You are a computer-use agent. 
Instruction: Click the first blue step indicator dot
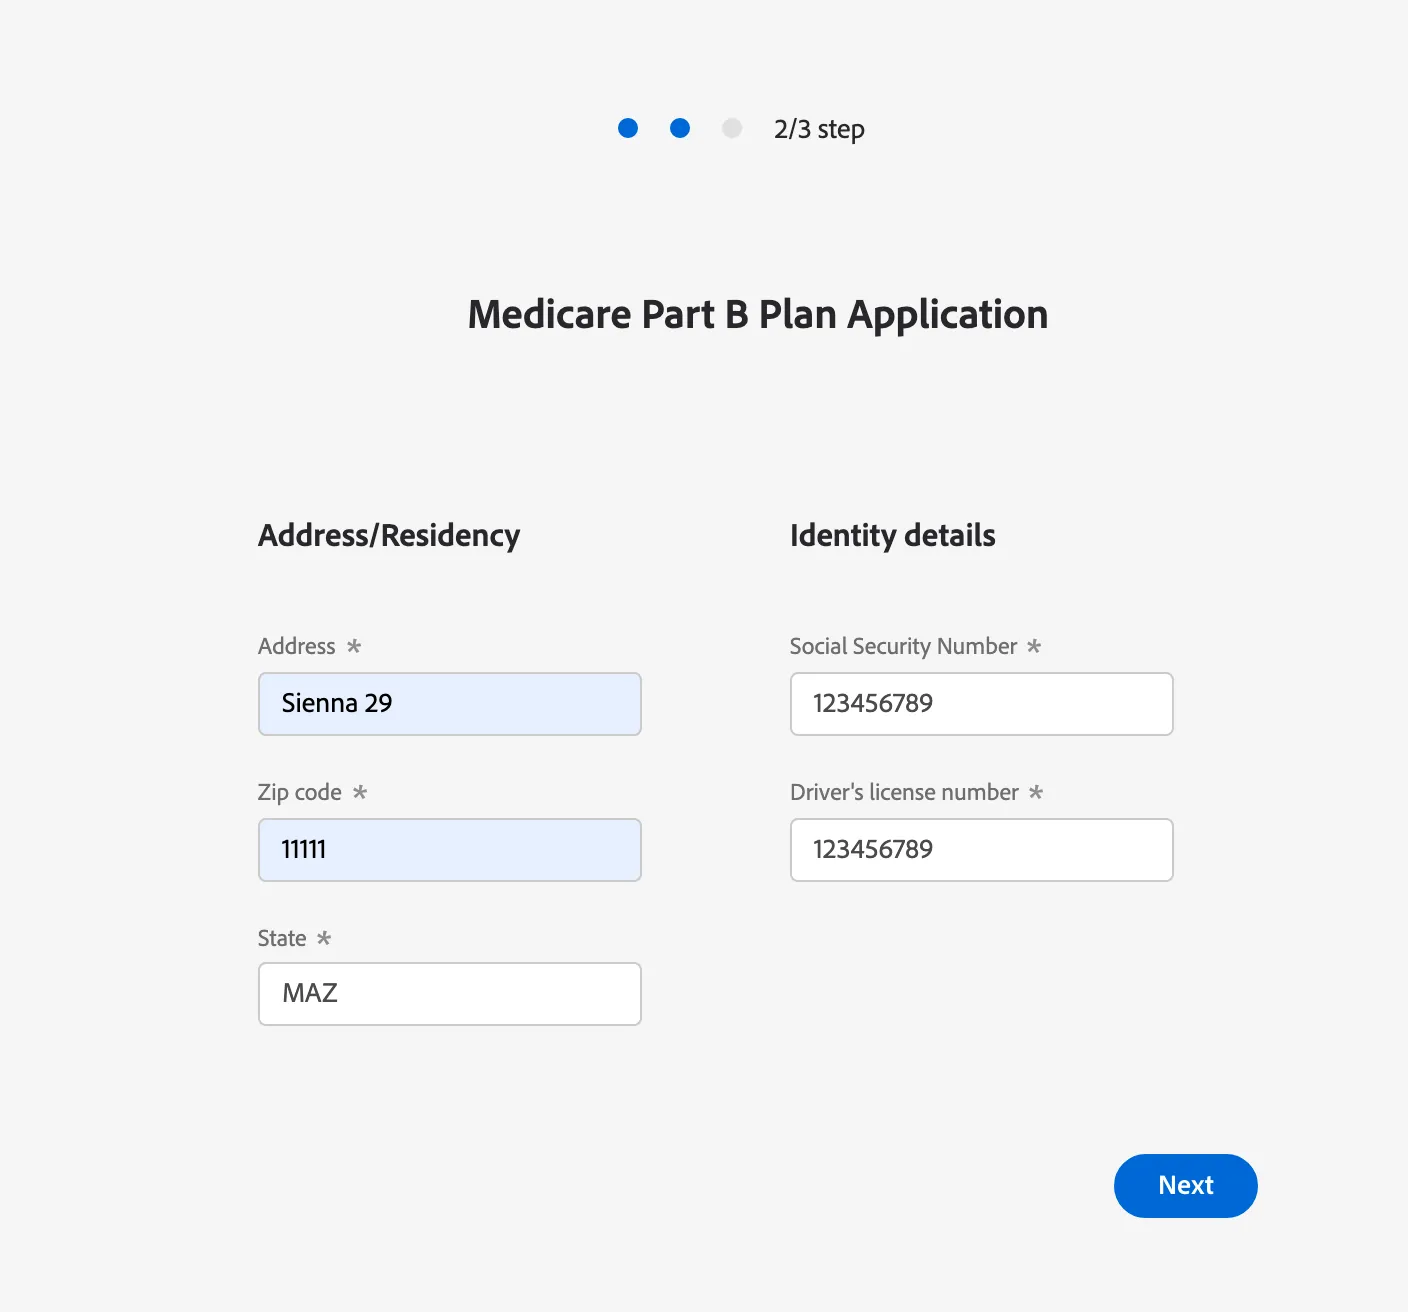click(628, 128)
